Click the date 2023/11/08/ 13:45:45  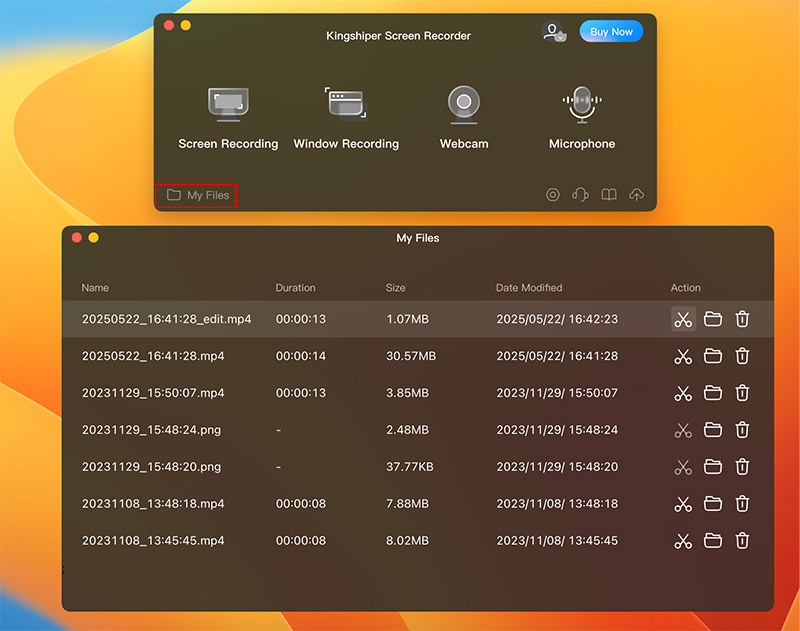click(557, 541)
